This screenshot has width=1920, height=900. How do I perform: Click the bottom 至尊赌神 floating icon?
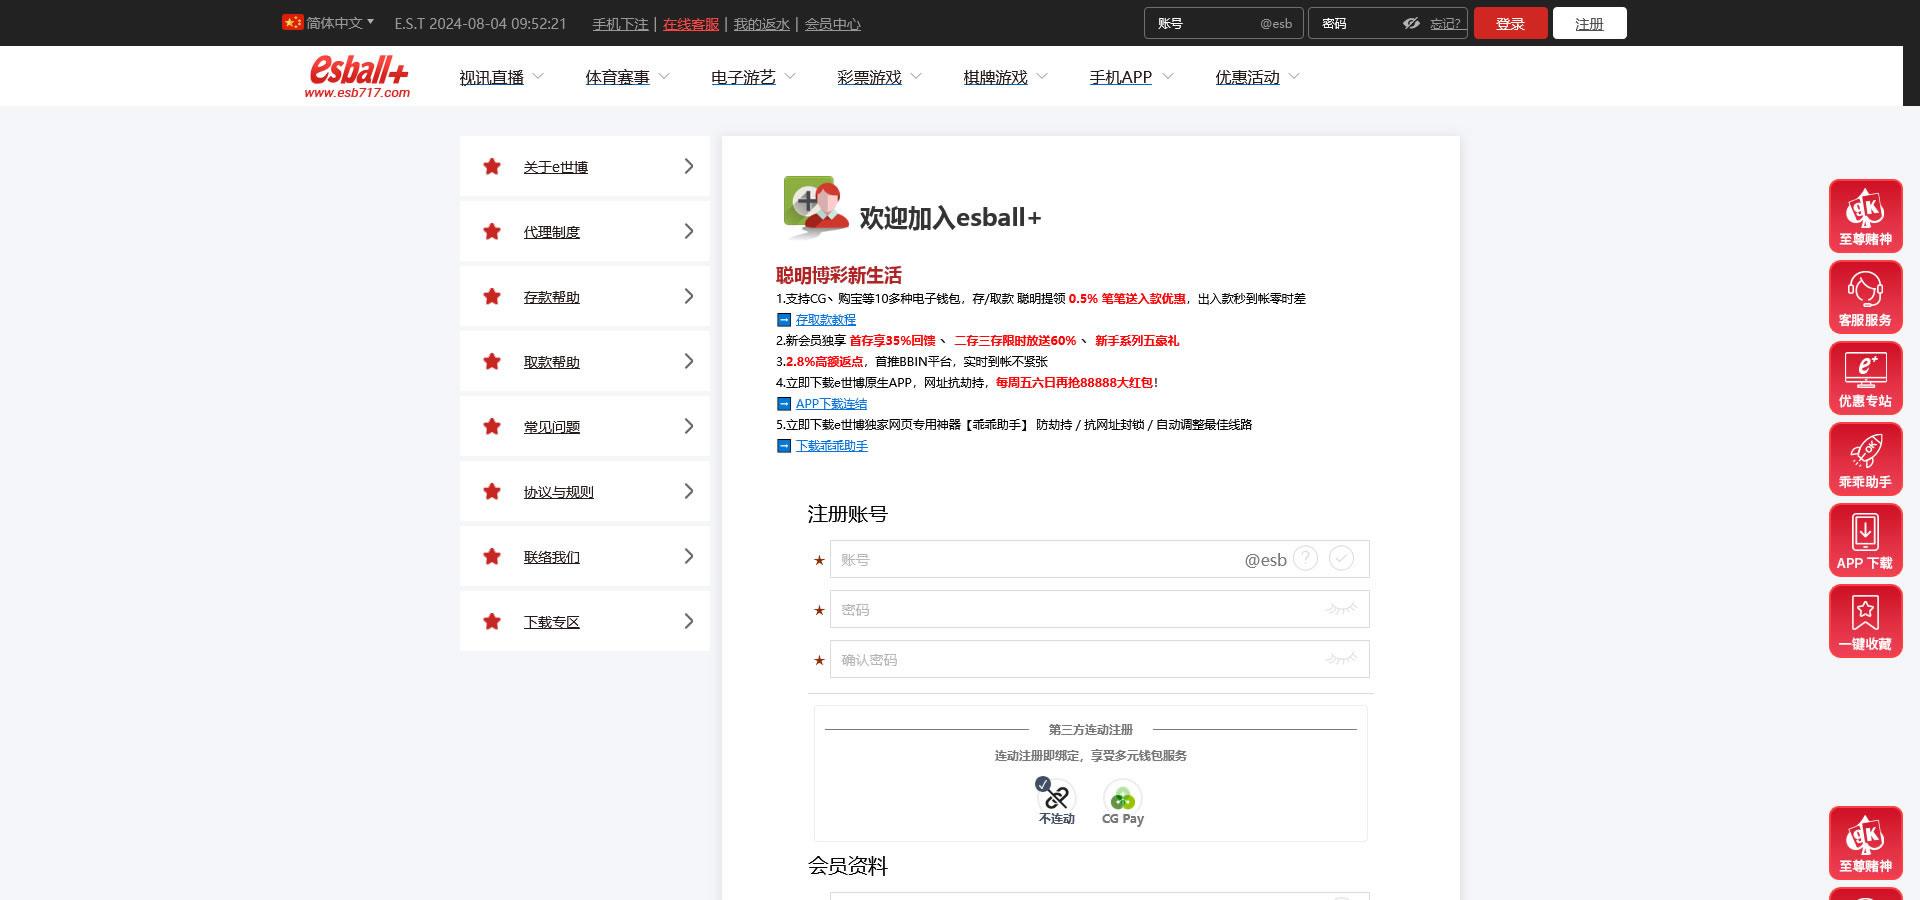1865,843
